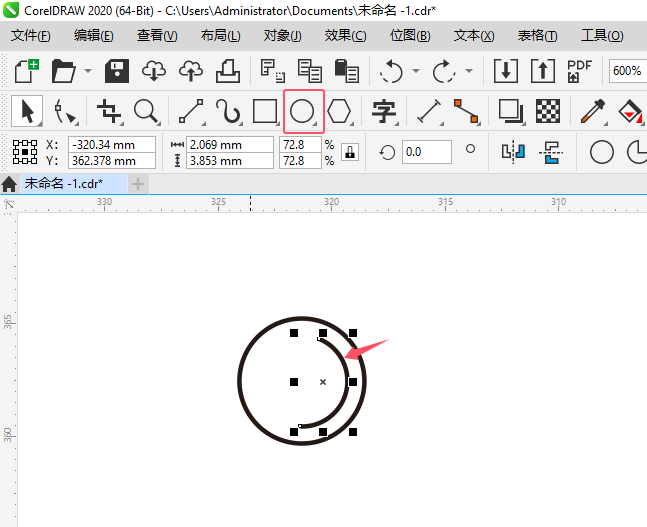
Task: Select the Freehand line tool
Action: [x=191, y=111]
